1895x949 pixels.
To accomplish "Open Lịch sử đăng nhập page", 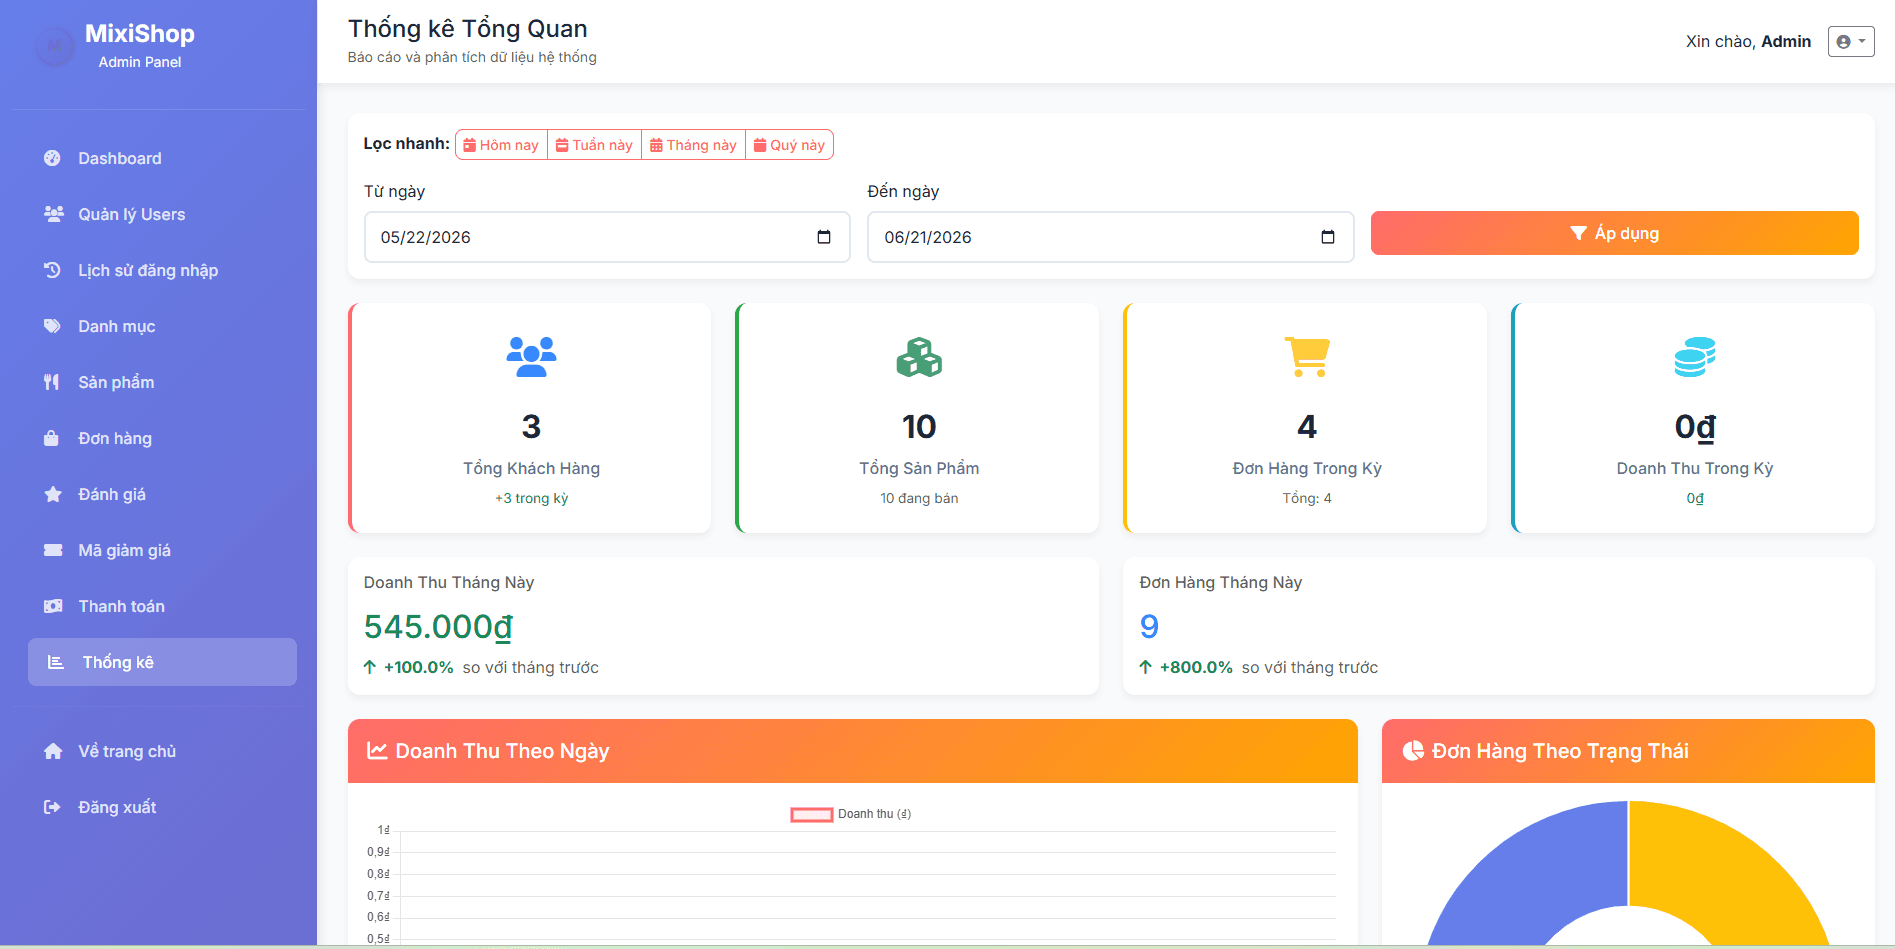I will (162, 270).
